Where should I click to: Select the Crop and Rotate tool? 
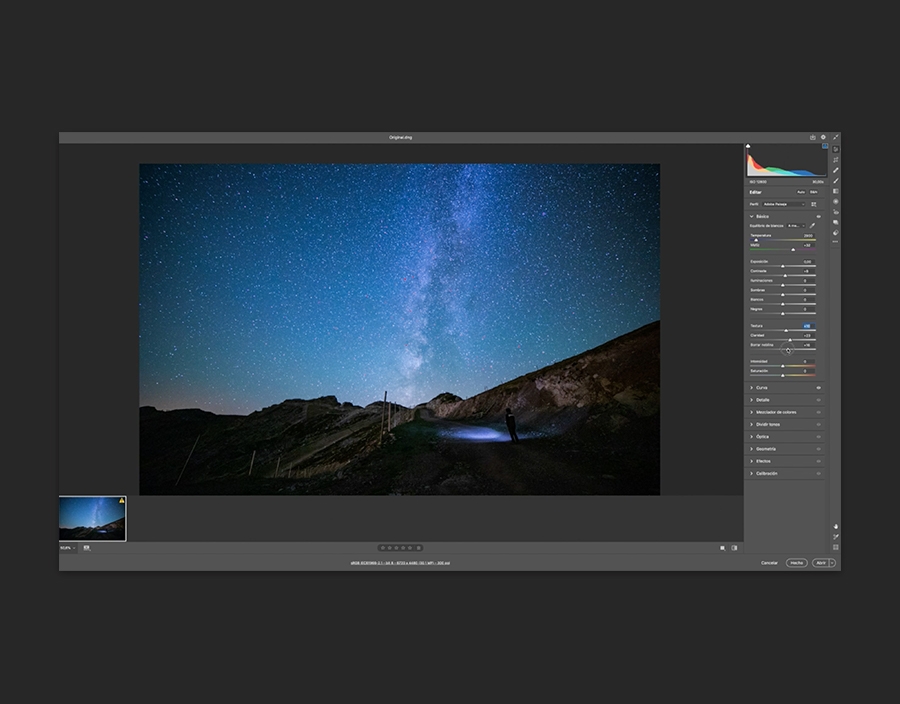[836, 160]
